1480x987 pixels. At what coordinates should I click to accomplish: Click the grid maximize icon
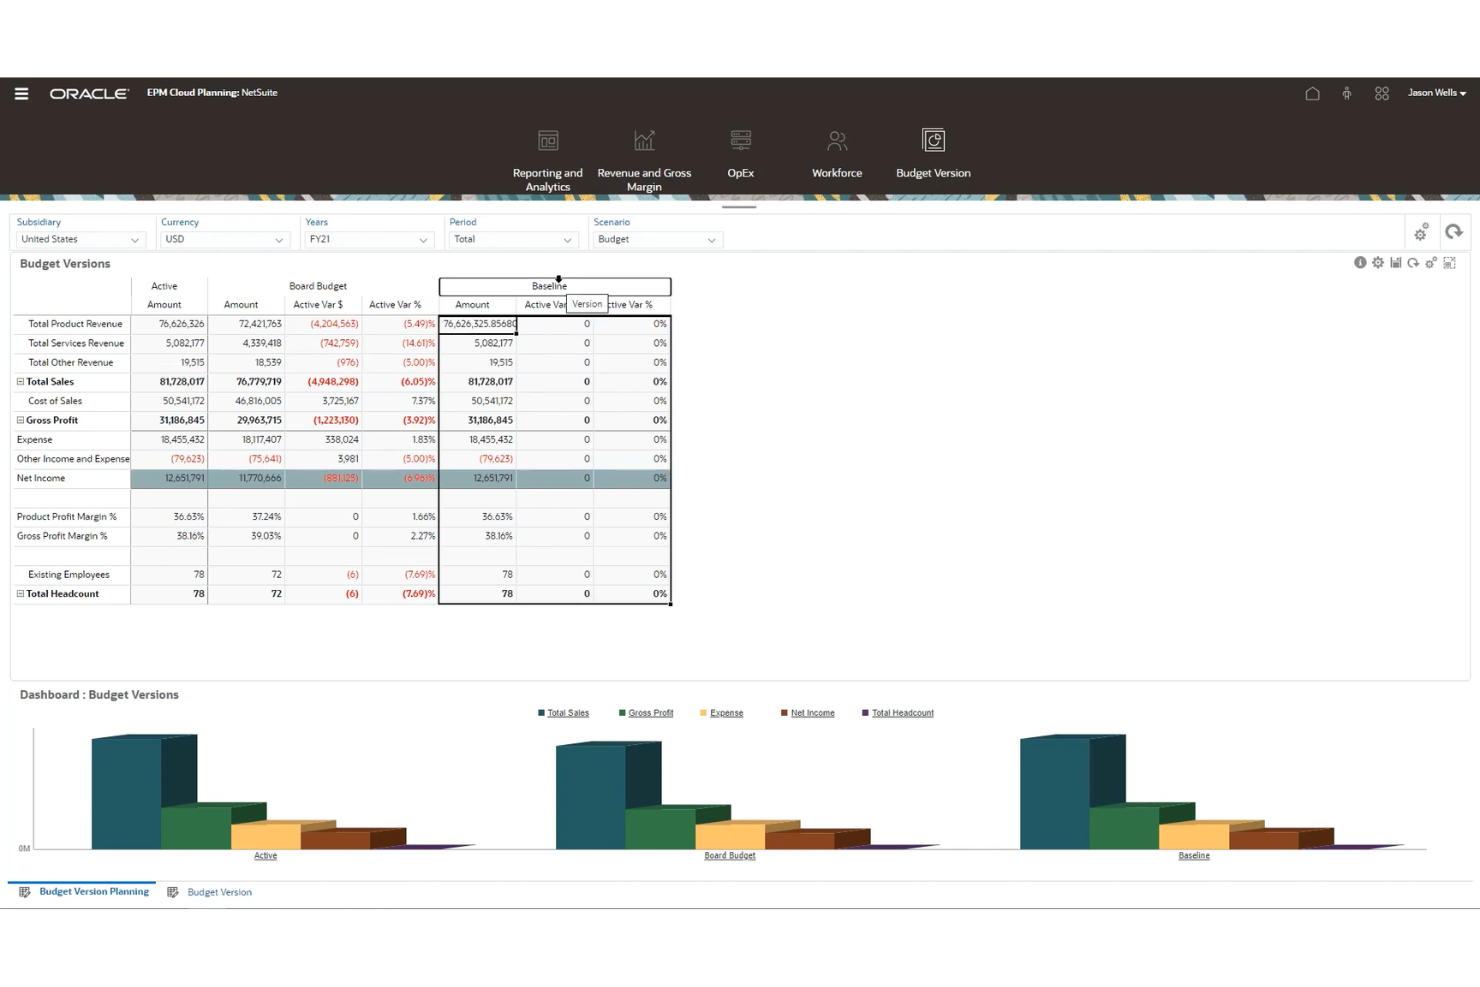coord(1449,262)
